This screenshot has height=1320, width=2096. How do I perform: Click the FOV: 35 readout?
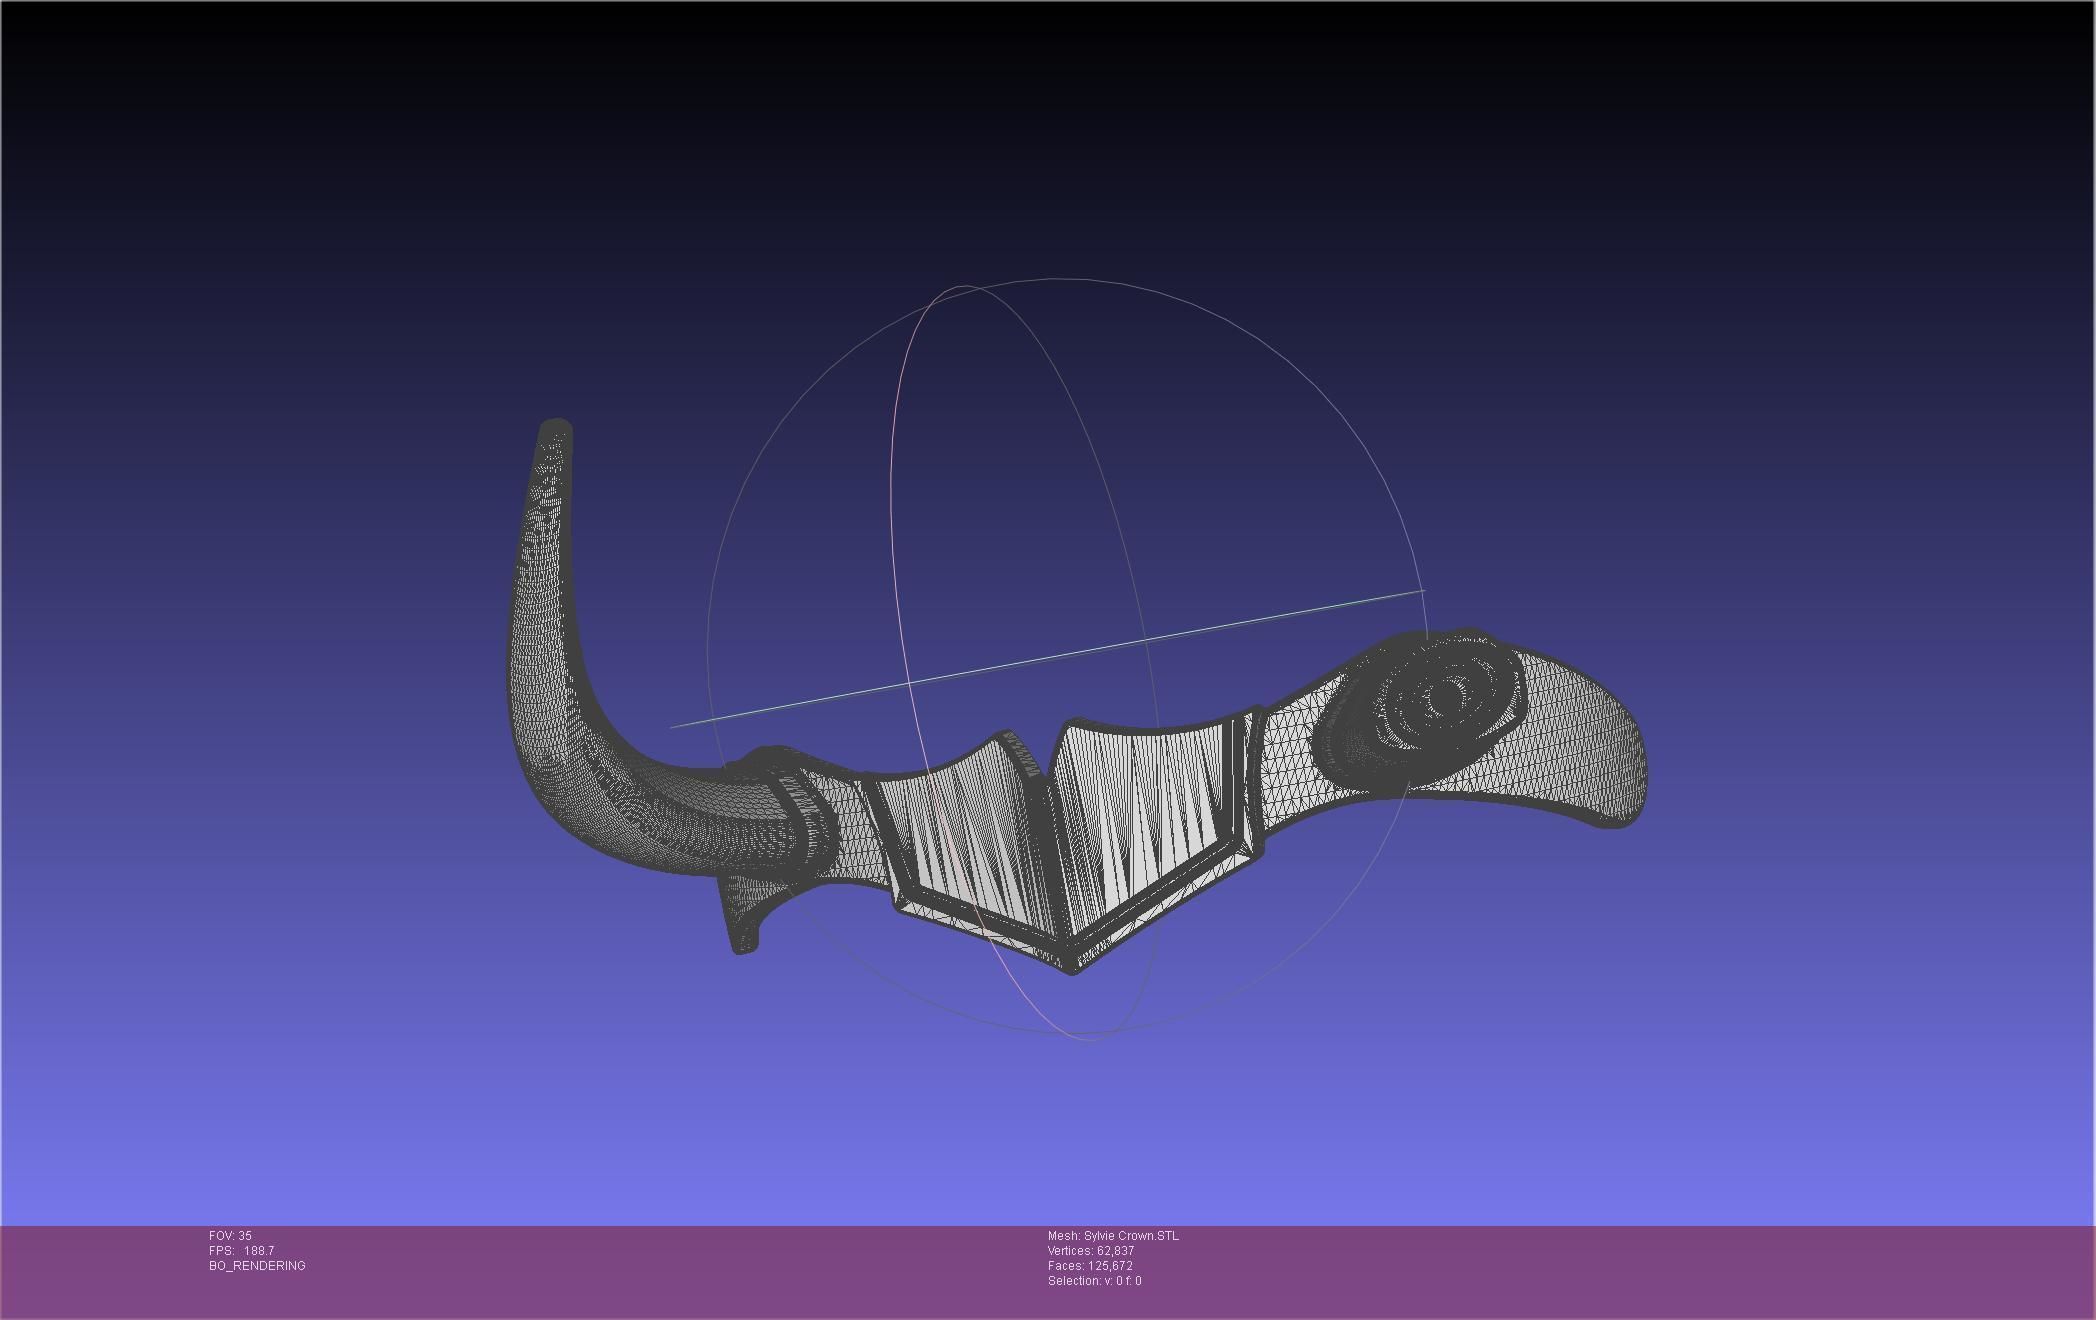230,1236
